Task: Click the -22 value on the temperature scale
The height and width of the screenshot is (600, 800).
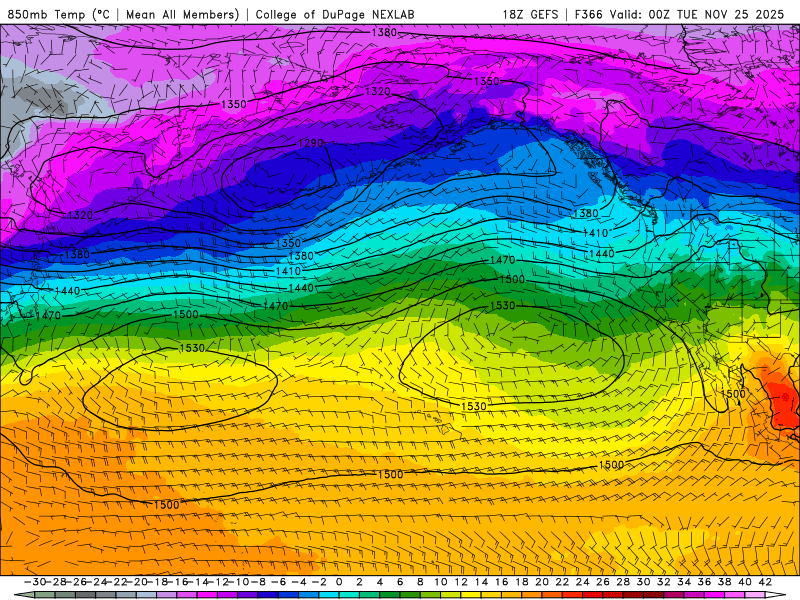Action: [117, 582]
